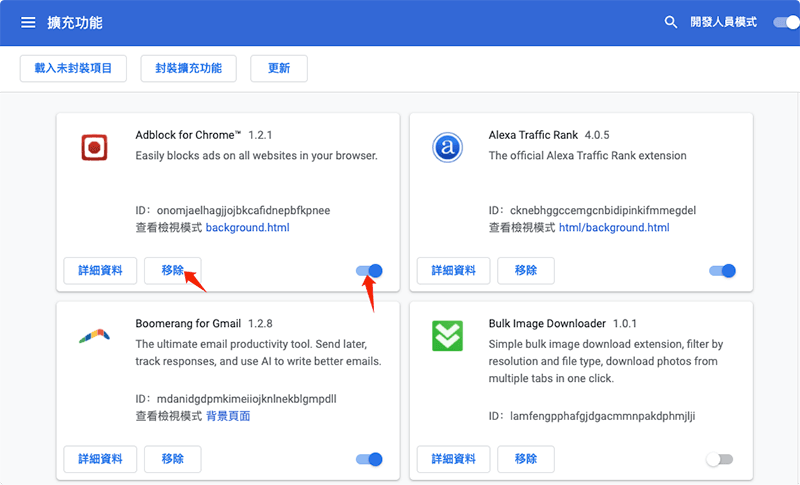800x485 pixels.
Task: Click 移除 on Alexa Traffic Rank card
Action: [x=526, y=270]
